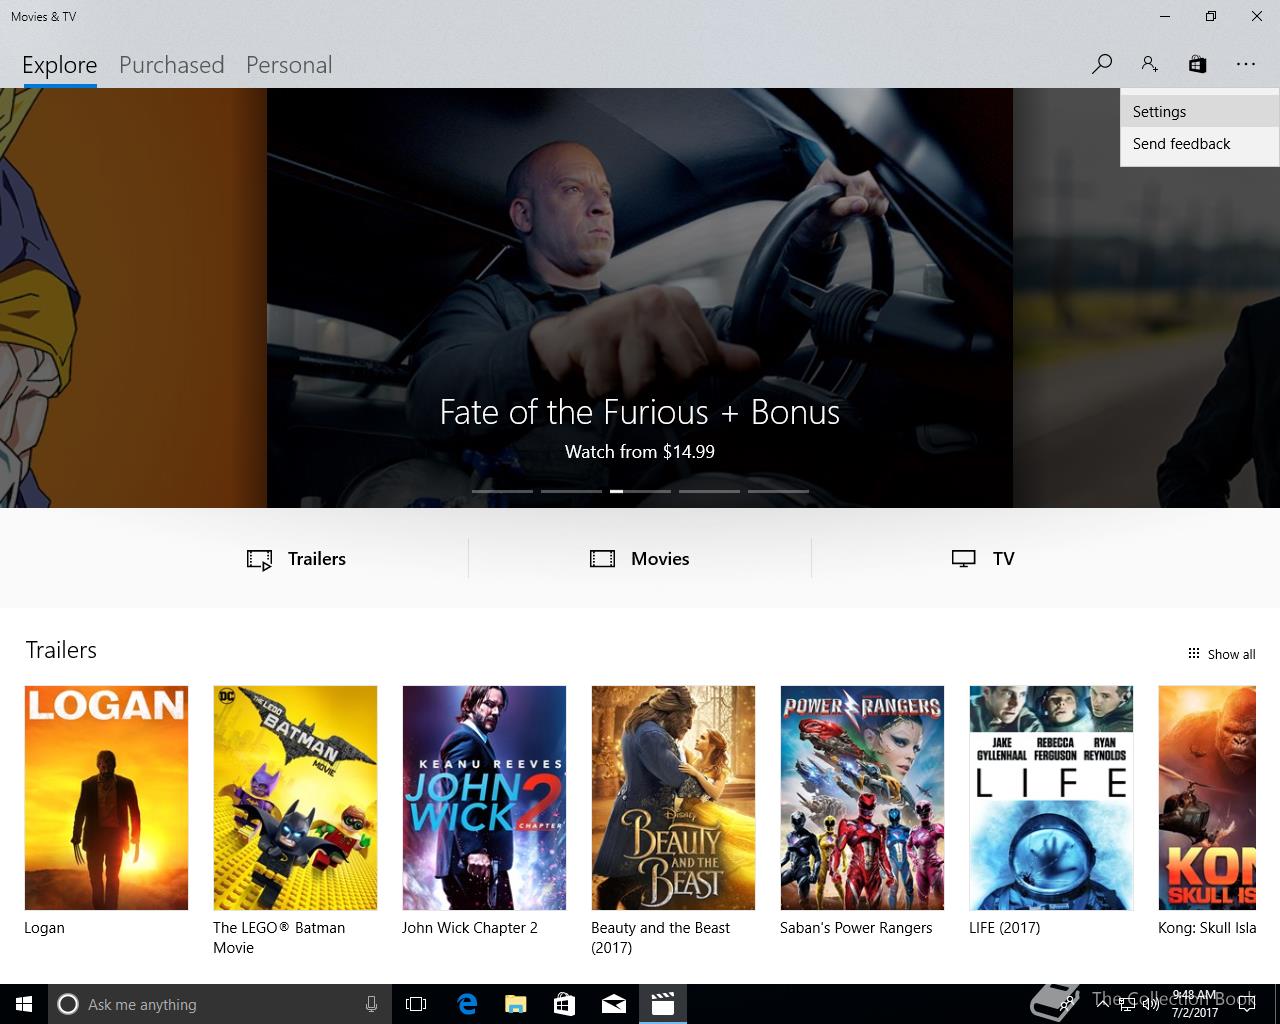Click the sign-in account icon

pyautogui.click(x=1149, y=64)
